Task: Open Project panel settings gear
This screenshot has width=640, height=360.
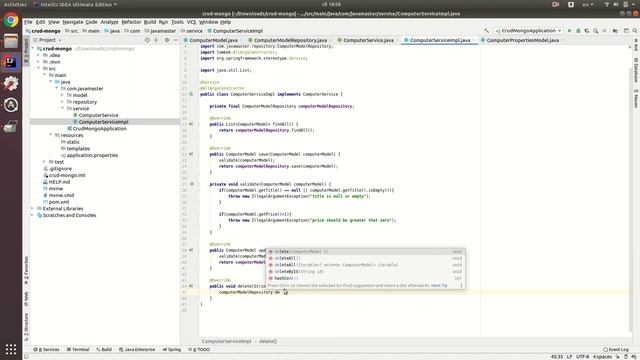Action: [167, 40]
